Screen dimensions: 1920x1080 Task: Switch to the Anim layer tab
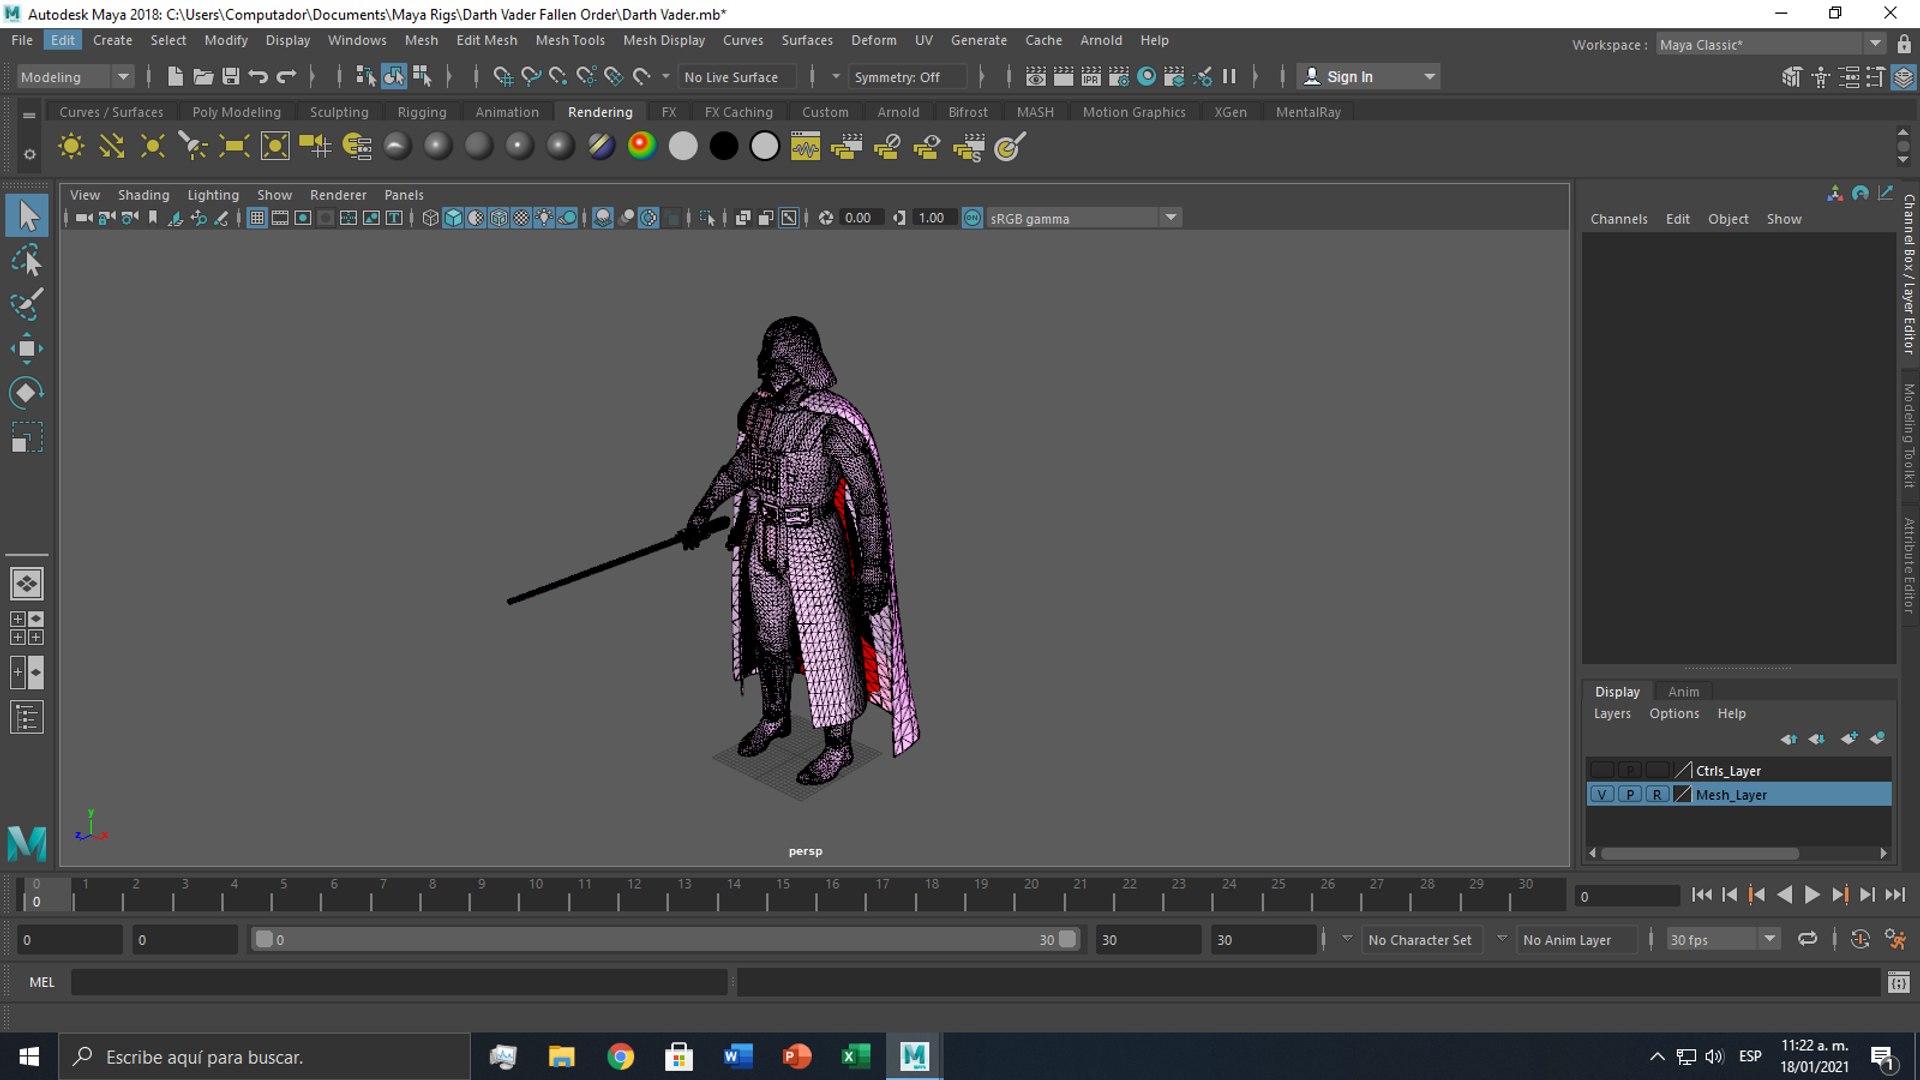pyautogui.click(x=1683, y=691)
